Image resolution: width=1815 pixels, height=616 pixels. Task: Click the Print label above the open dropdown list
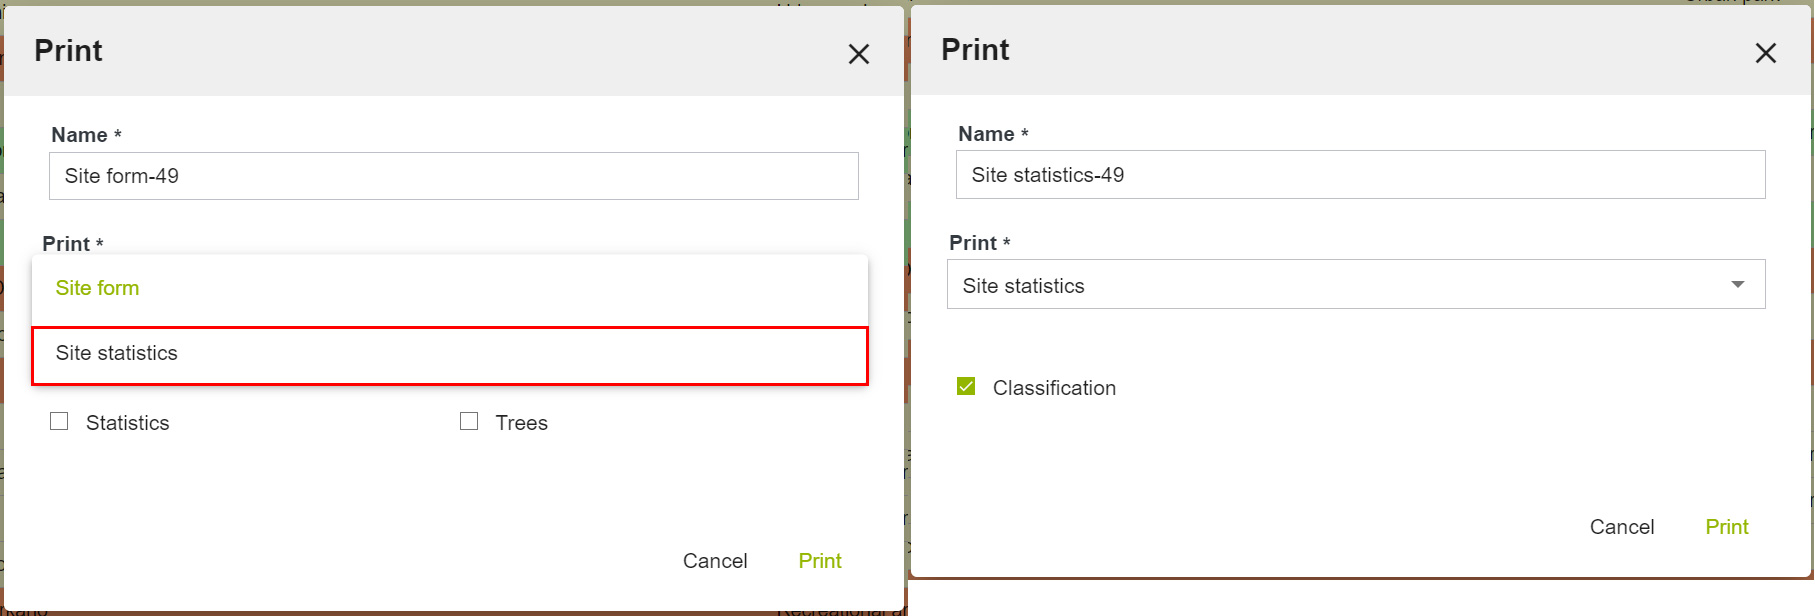pyautogui.click(x=66, y=244)
